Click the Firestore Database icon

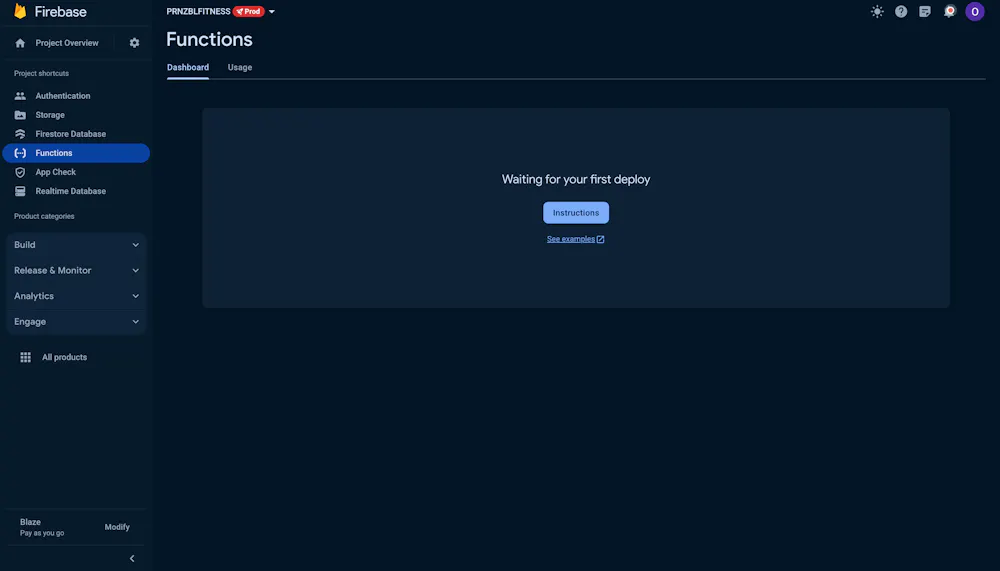coord(20,134)
